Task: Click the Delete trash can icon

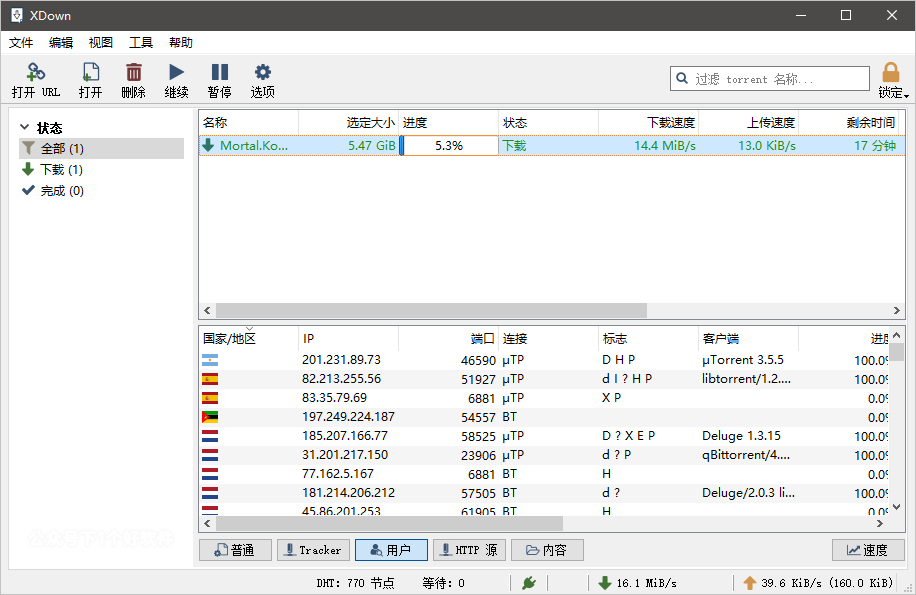Action: (x=134, y=72)
